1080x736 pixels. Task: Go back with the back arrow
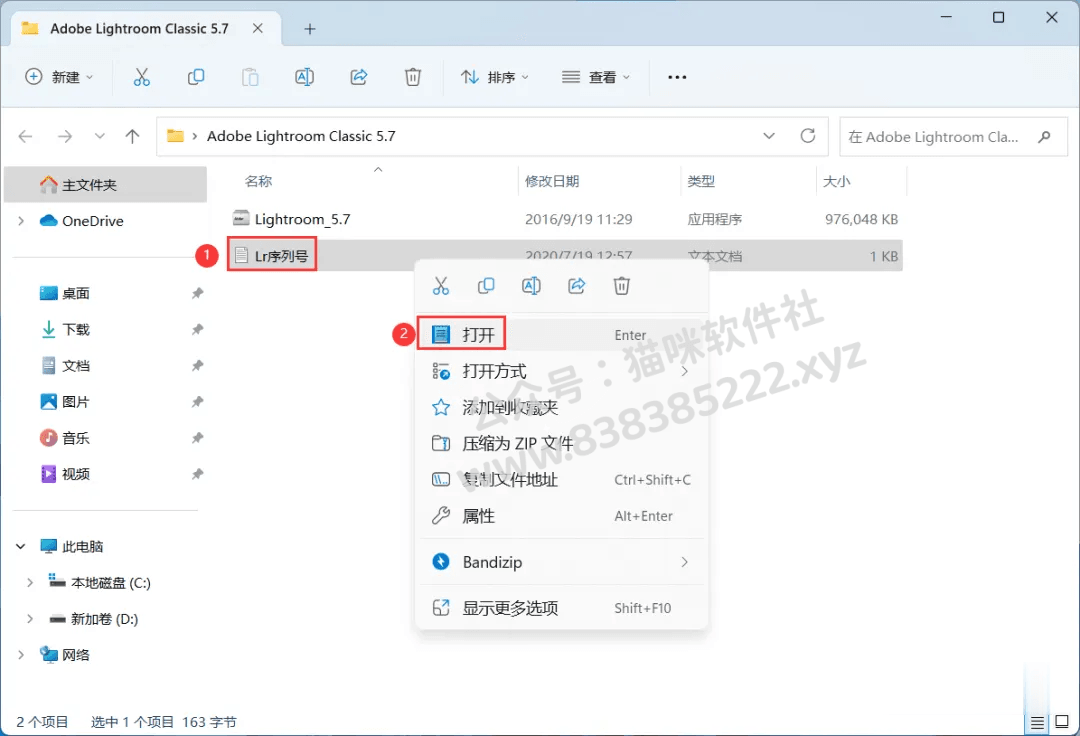pos(25,136)
